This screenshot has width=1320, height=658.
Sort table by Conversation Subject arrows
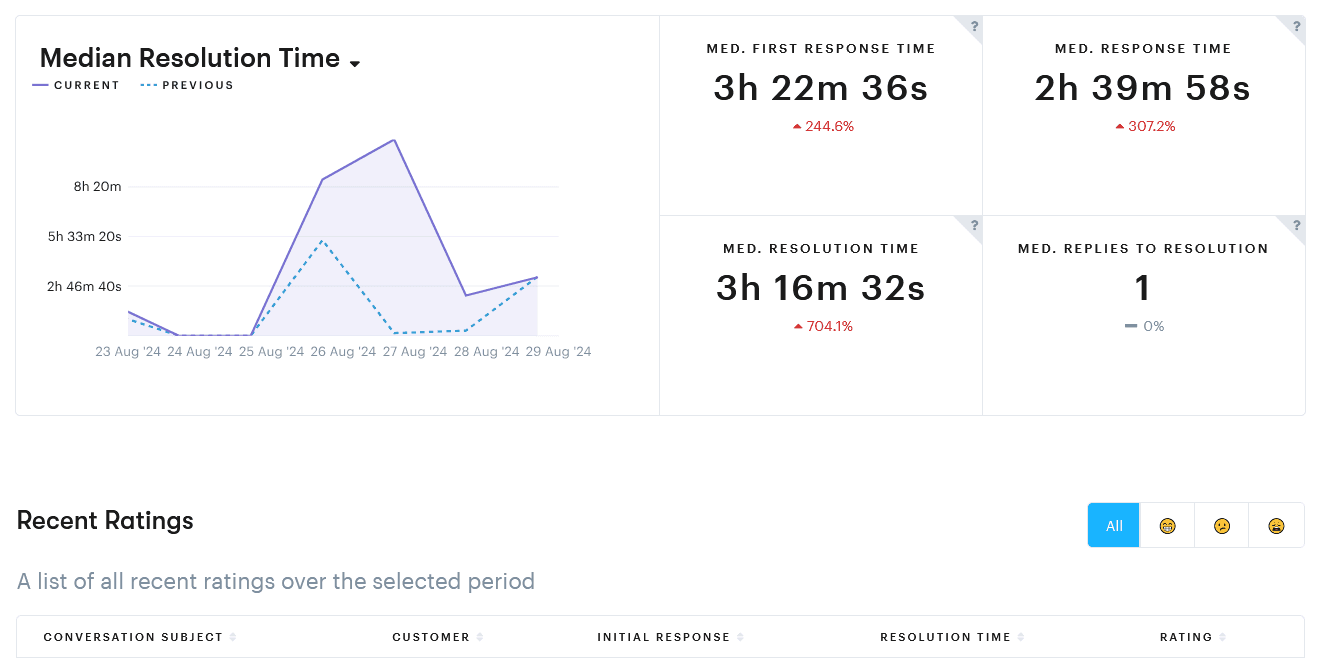point(233,637)
